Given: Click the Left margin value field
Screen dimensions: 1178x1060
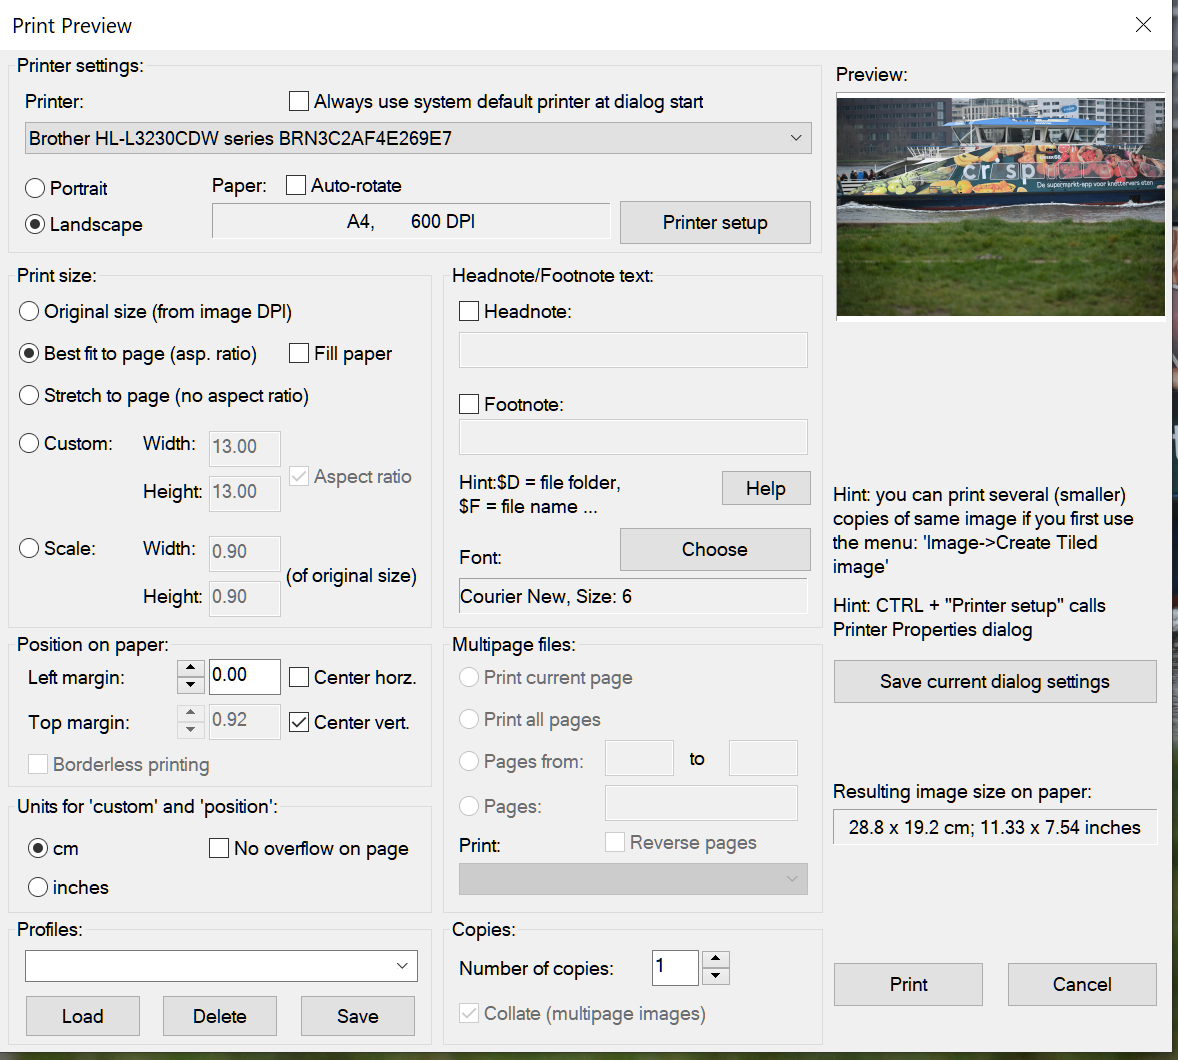Looking at the screenshot, I should click(244, 676).
